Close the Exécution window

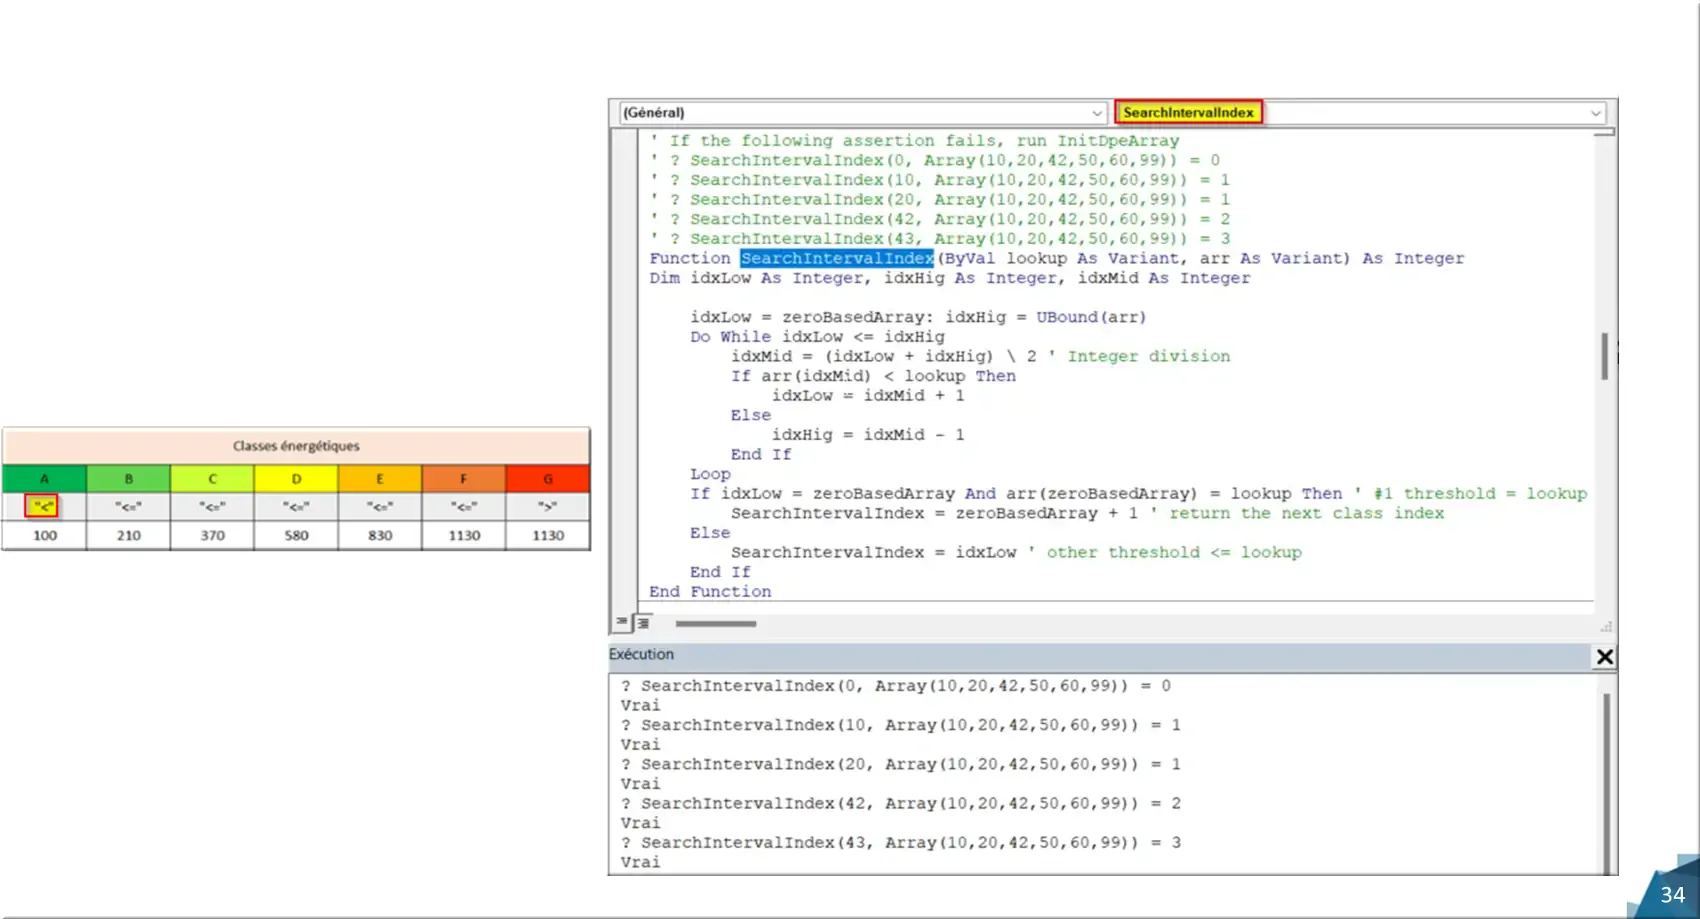tap(1604, 657)
